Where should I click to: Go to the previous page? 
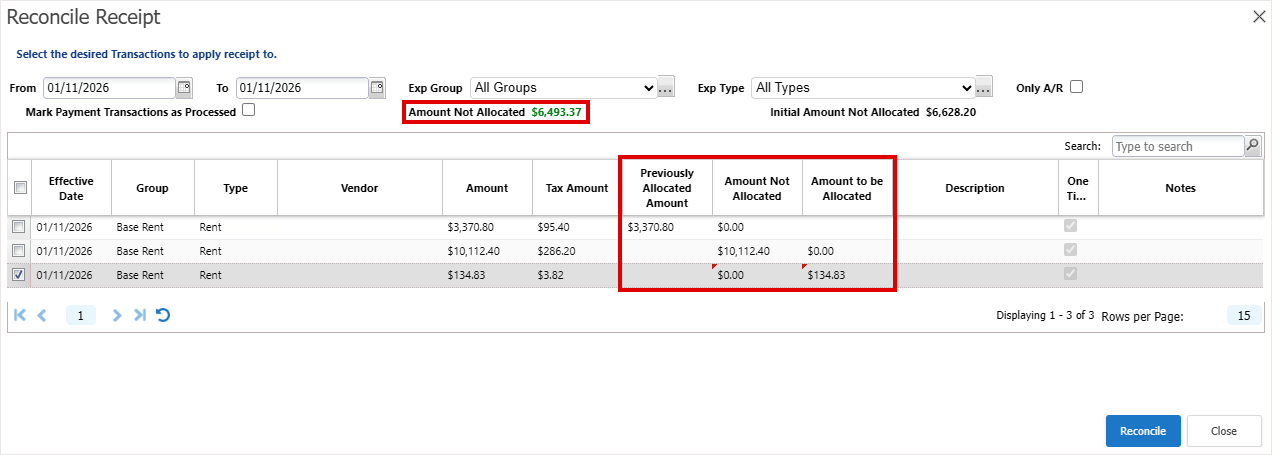click(42, 315)
